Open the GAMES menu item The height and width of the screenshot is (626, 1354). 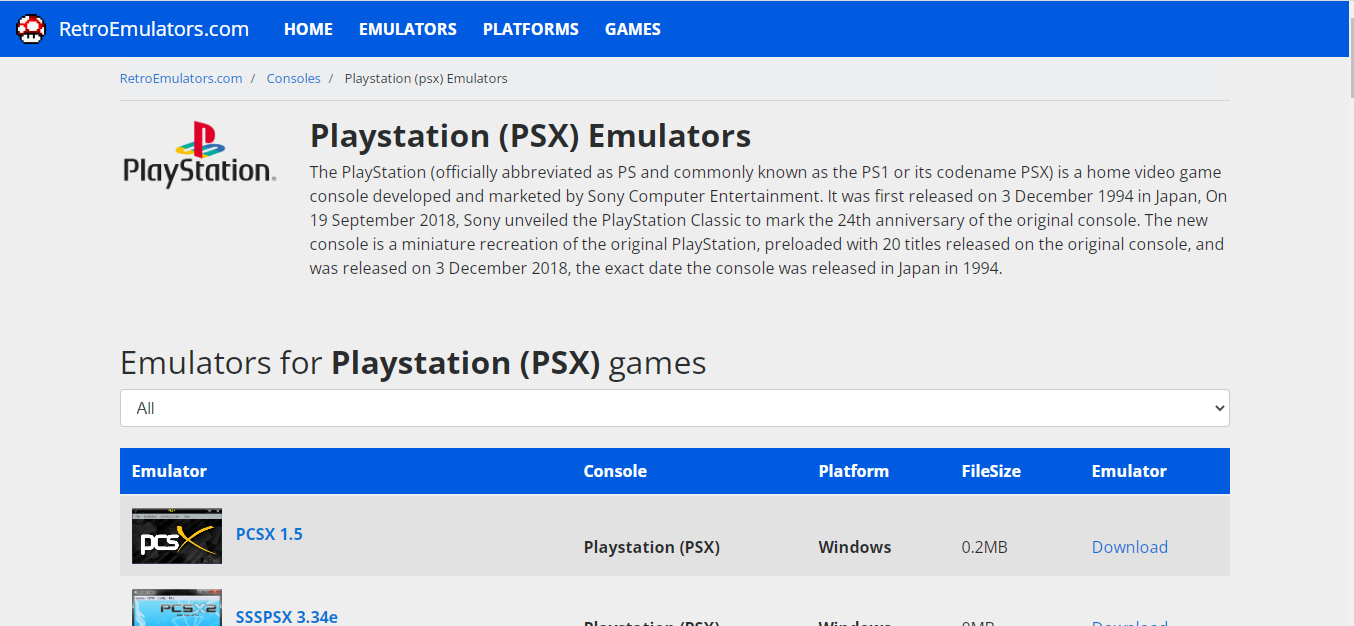click(633, 29)
